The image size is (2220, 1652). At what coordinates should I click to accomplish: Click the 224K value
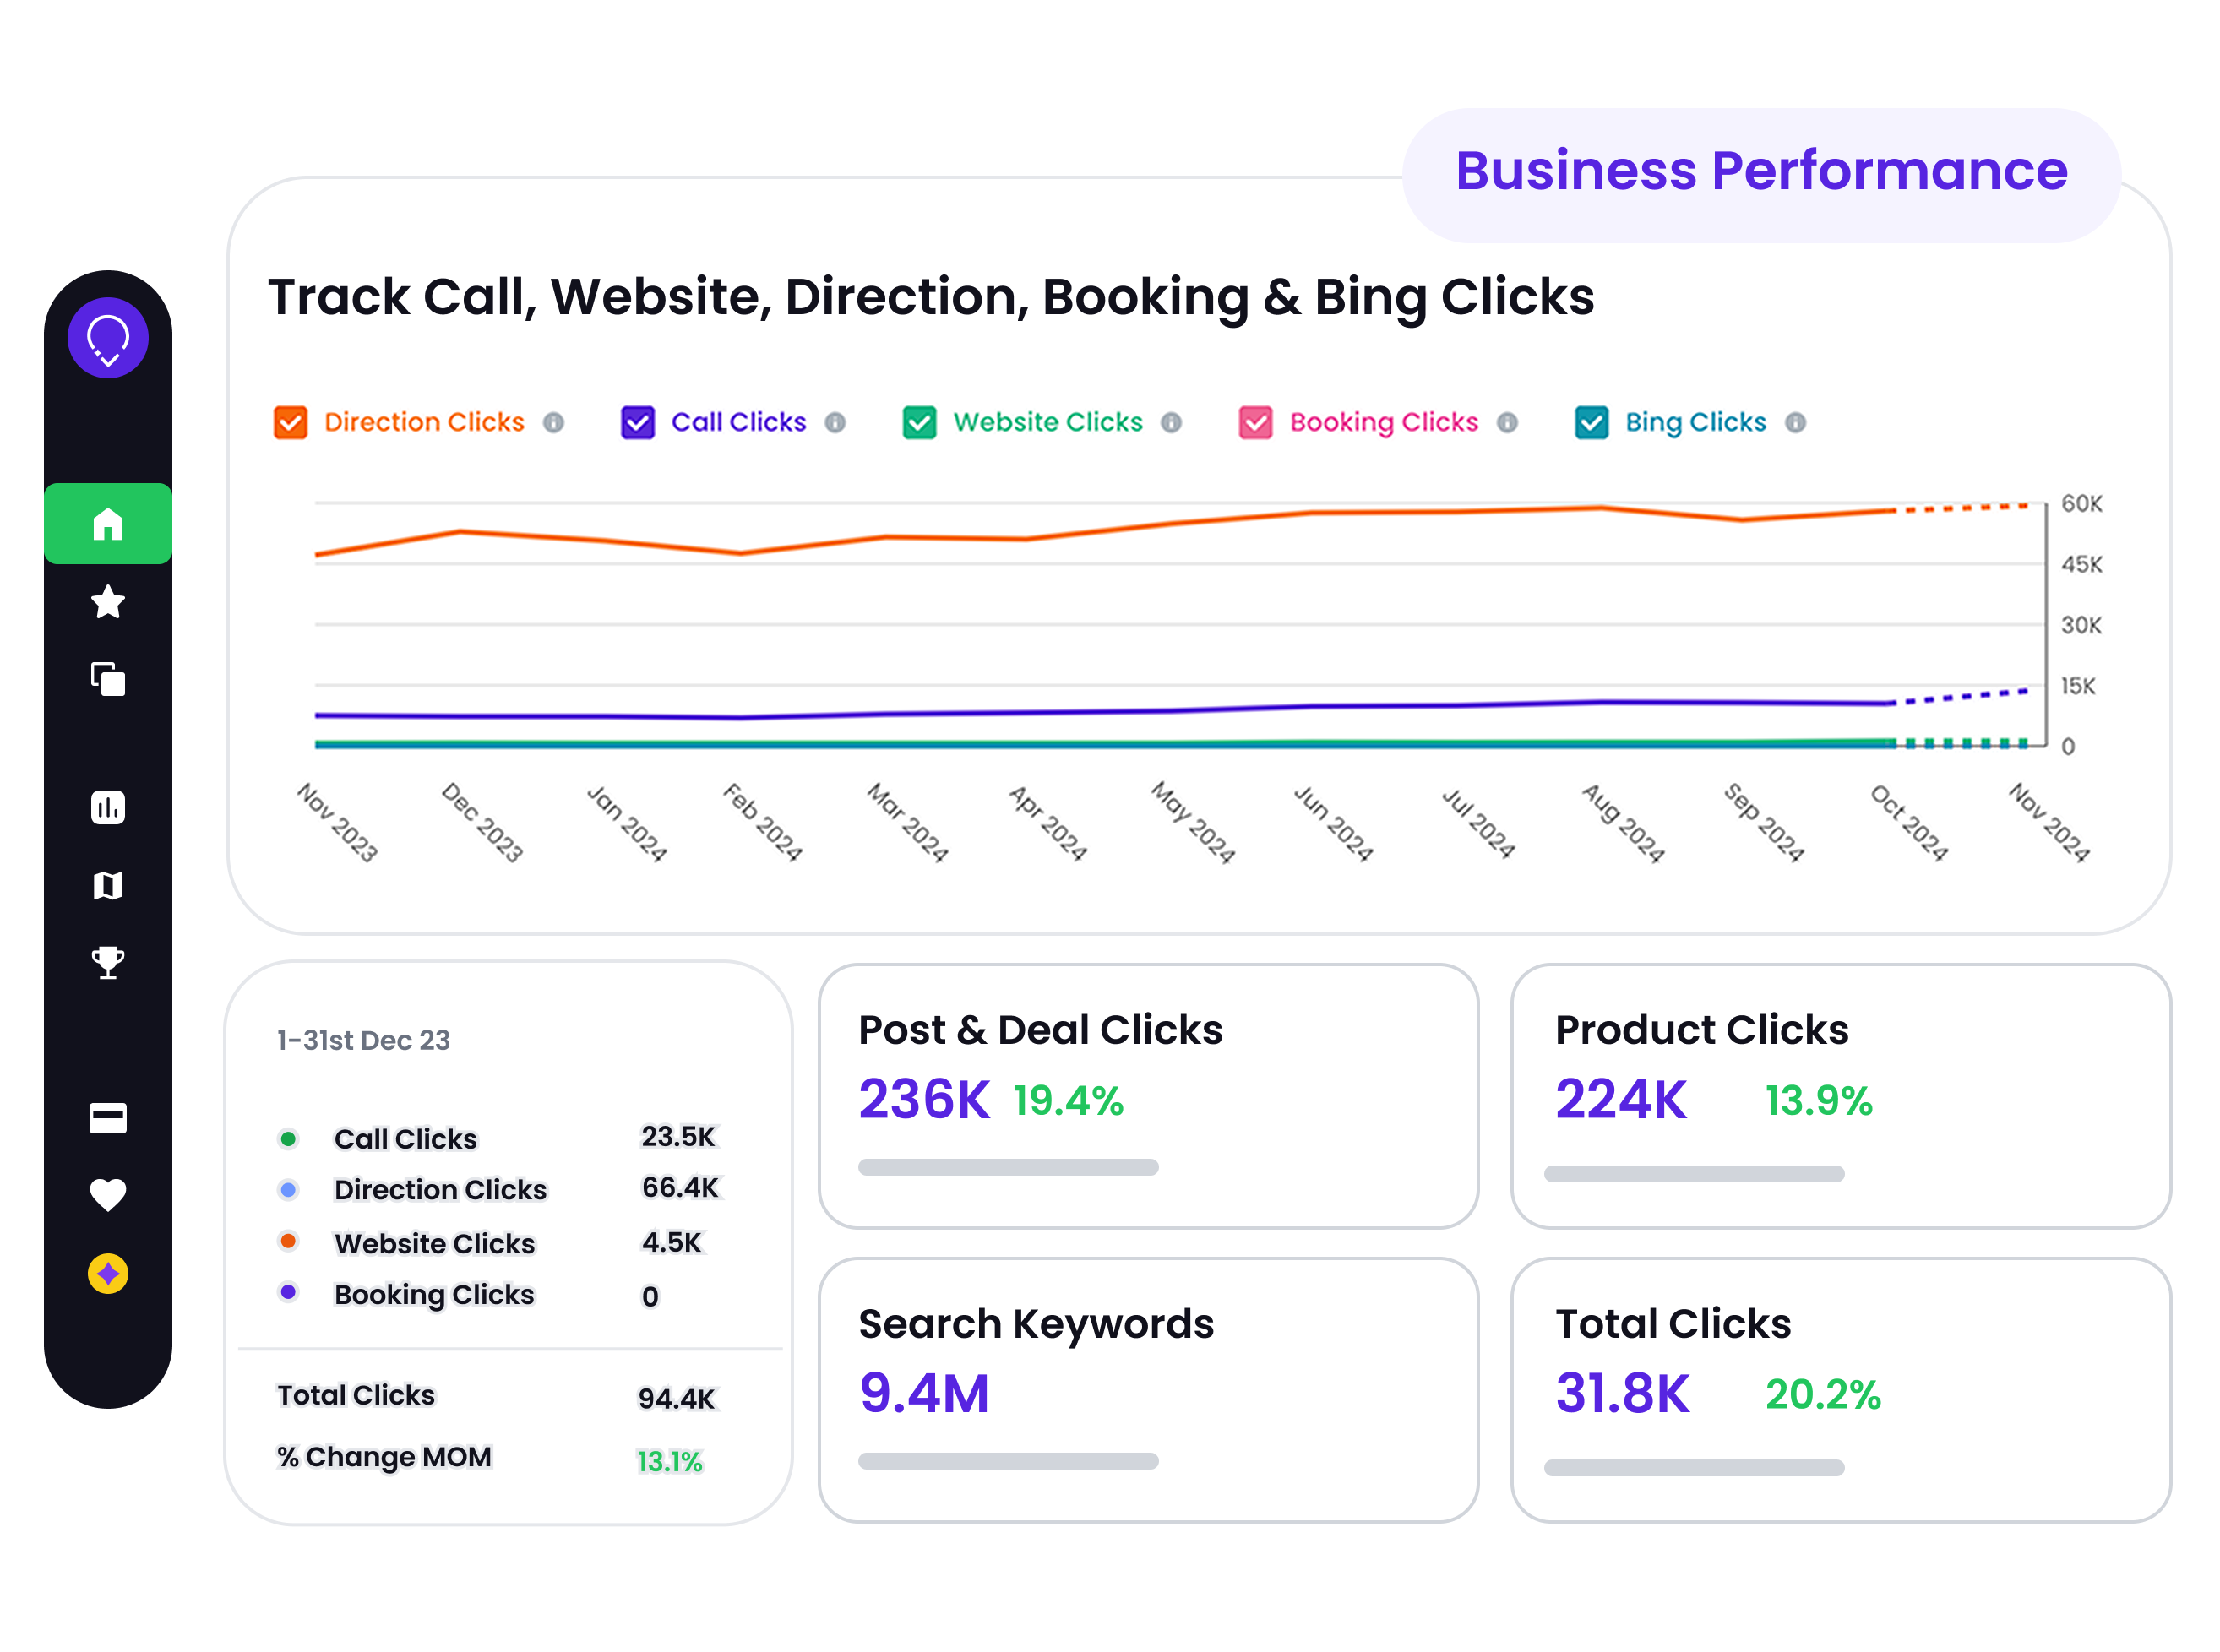(1621, 1100)
